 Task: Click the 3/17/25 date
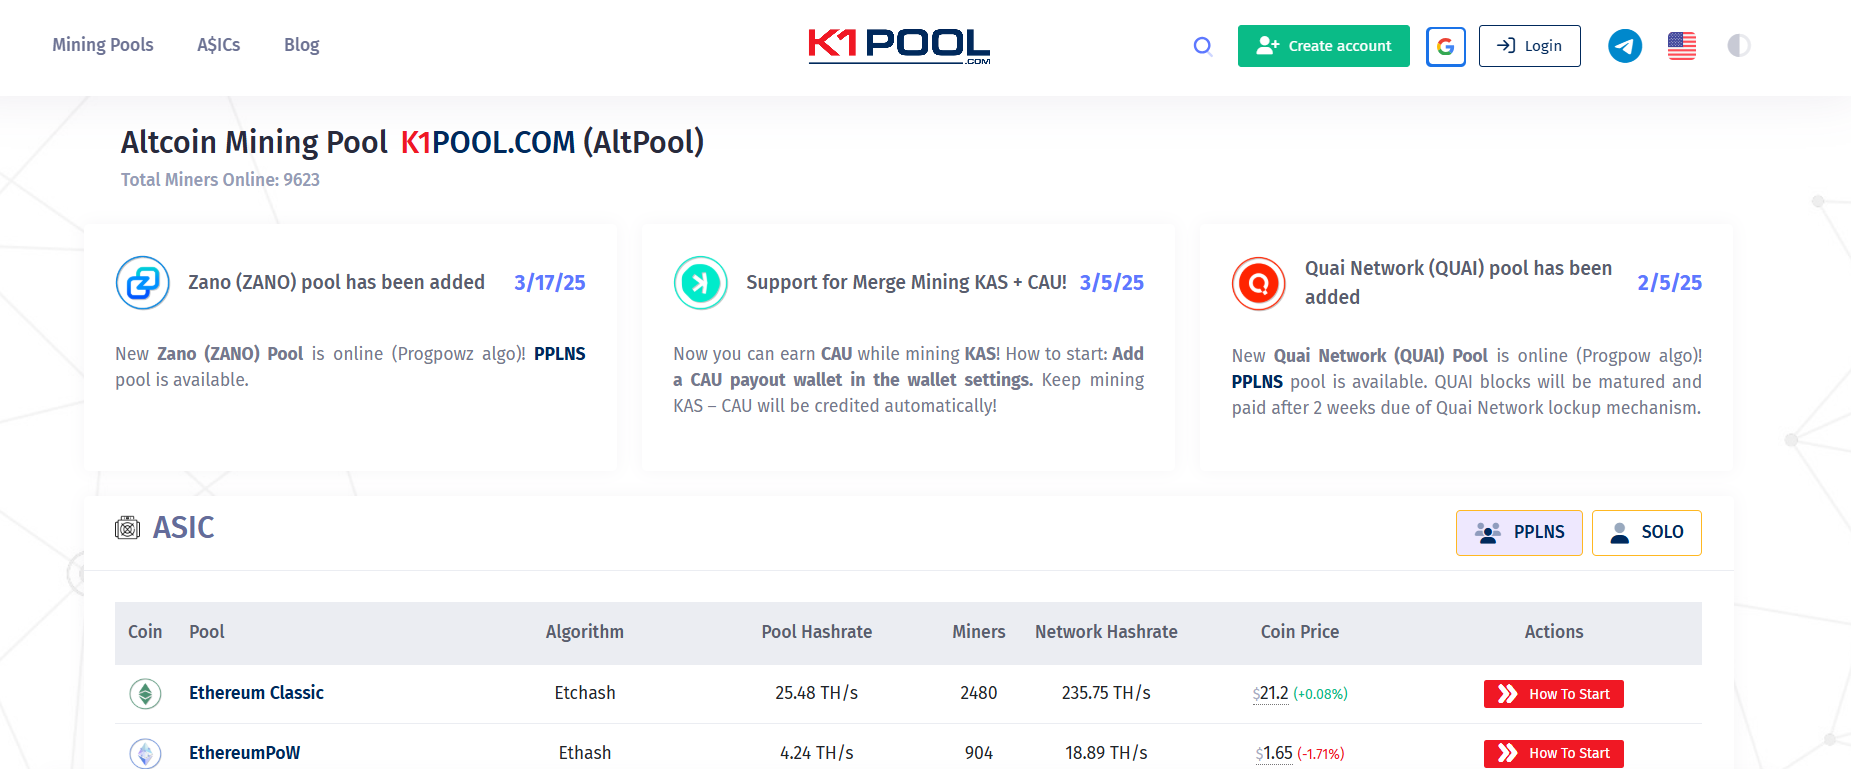pyautogui.click(x=550, y=283)
